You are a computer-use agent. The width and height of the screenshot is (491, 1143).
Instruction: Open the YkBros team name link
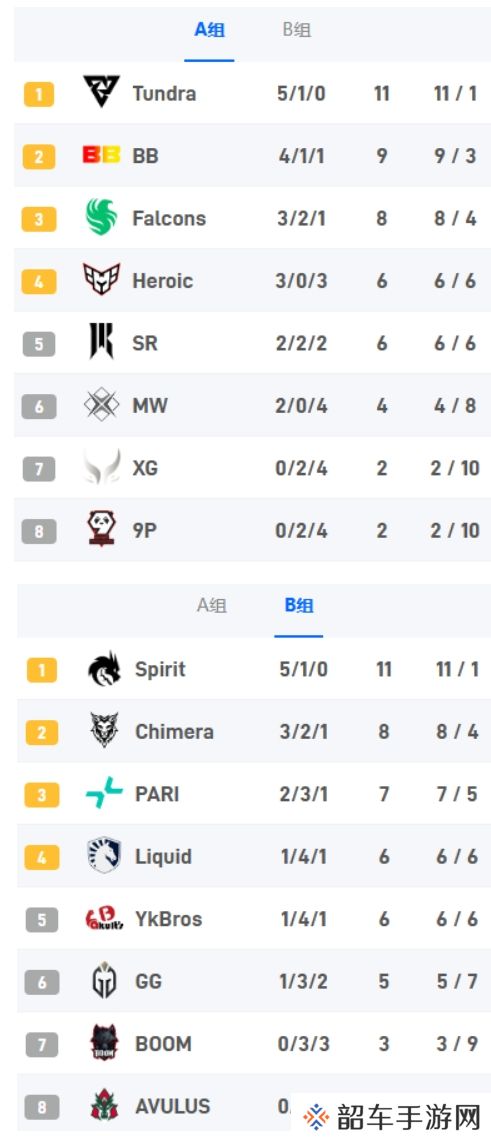[168, 918]
